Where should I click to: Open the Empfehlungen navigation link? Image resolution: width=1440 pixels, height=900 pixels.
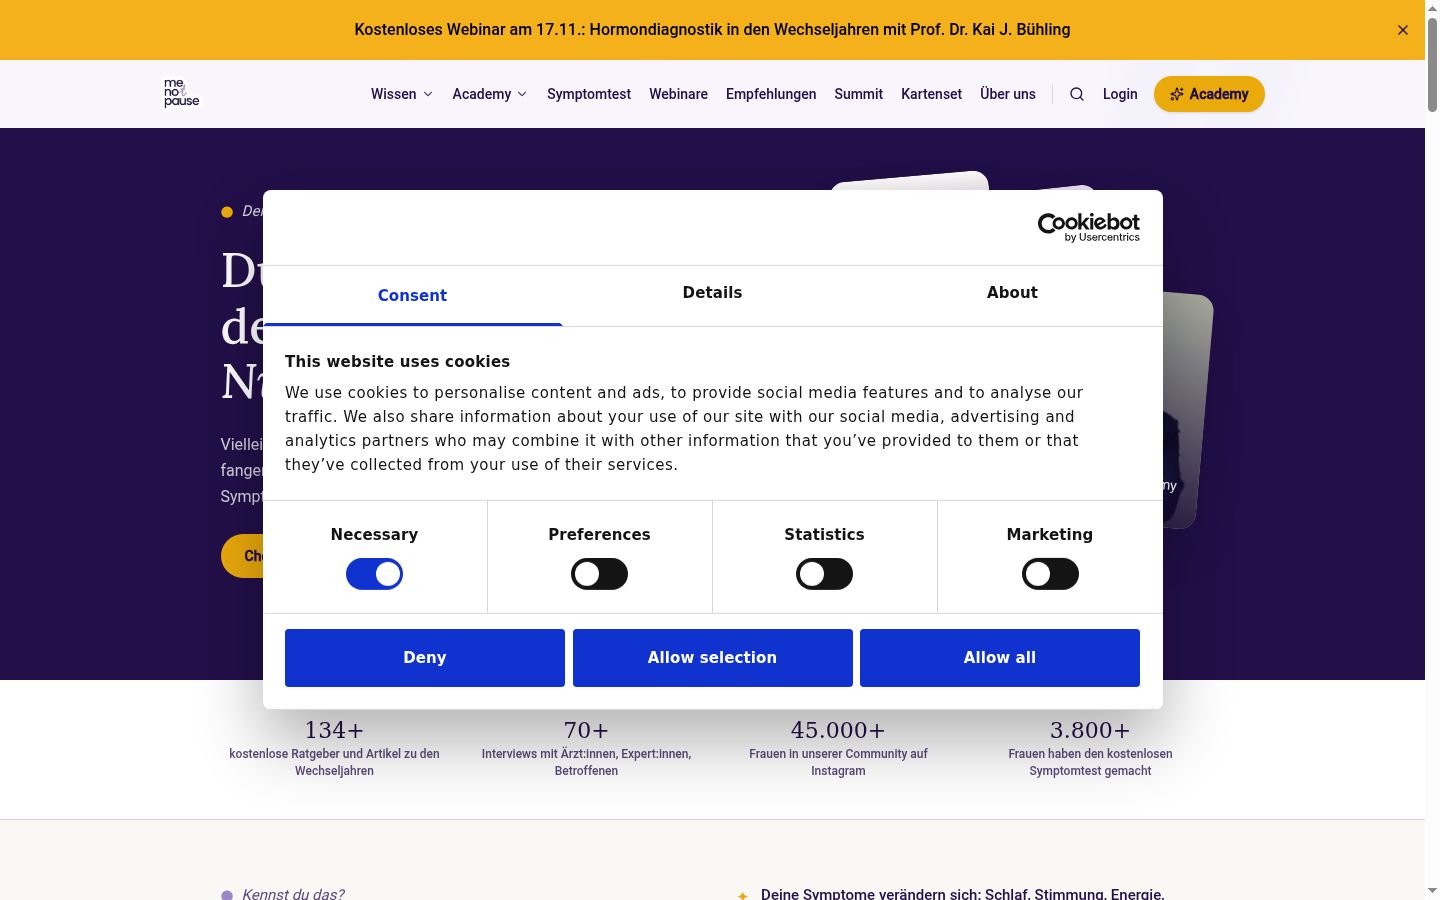pos(771,94)
